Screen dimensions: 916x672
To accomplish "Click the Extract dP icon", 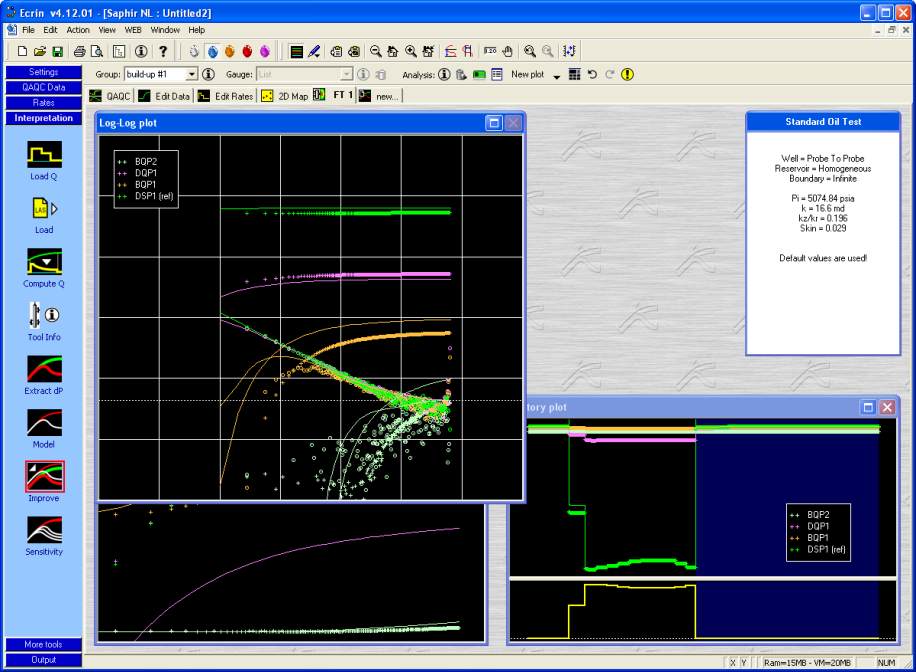I will pyautogui.click(x=44, y=369).
